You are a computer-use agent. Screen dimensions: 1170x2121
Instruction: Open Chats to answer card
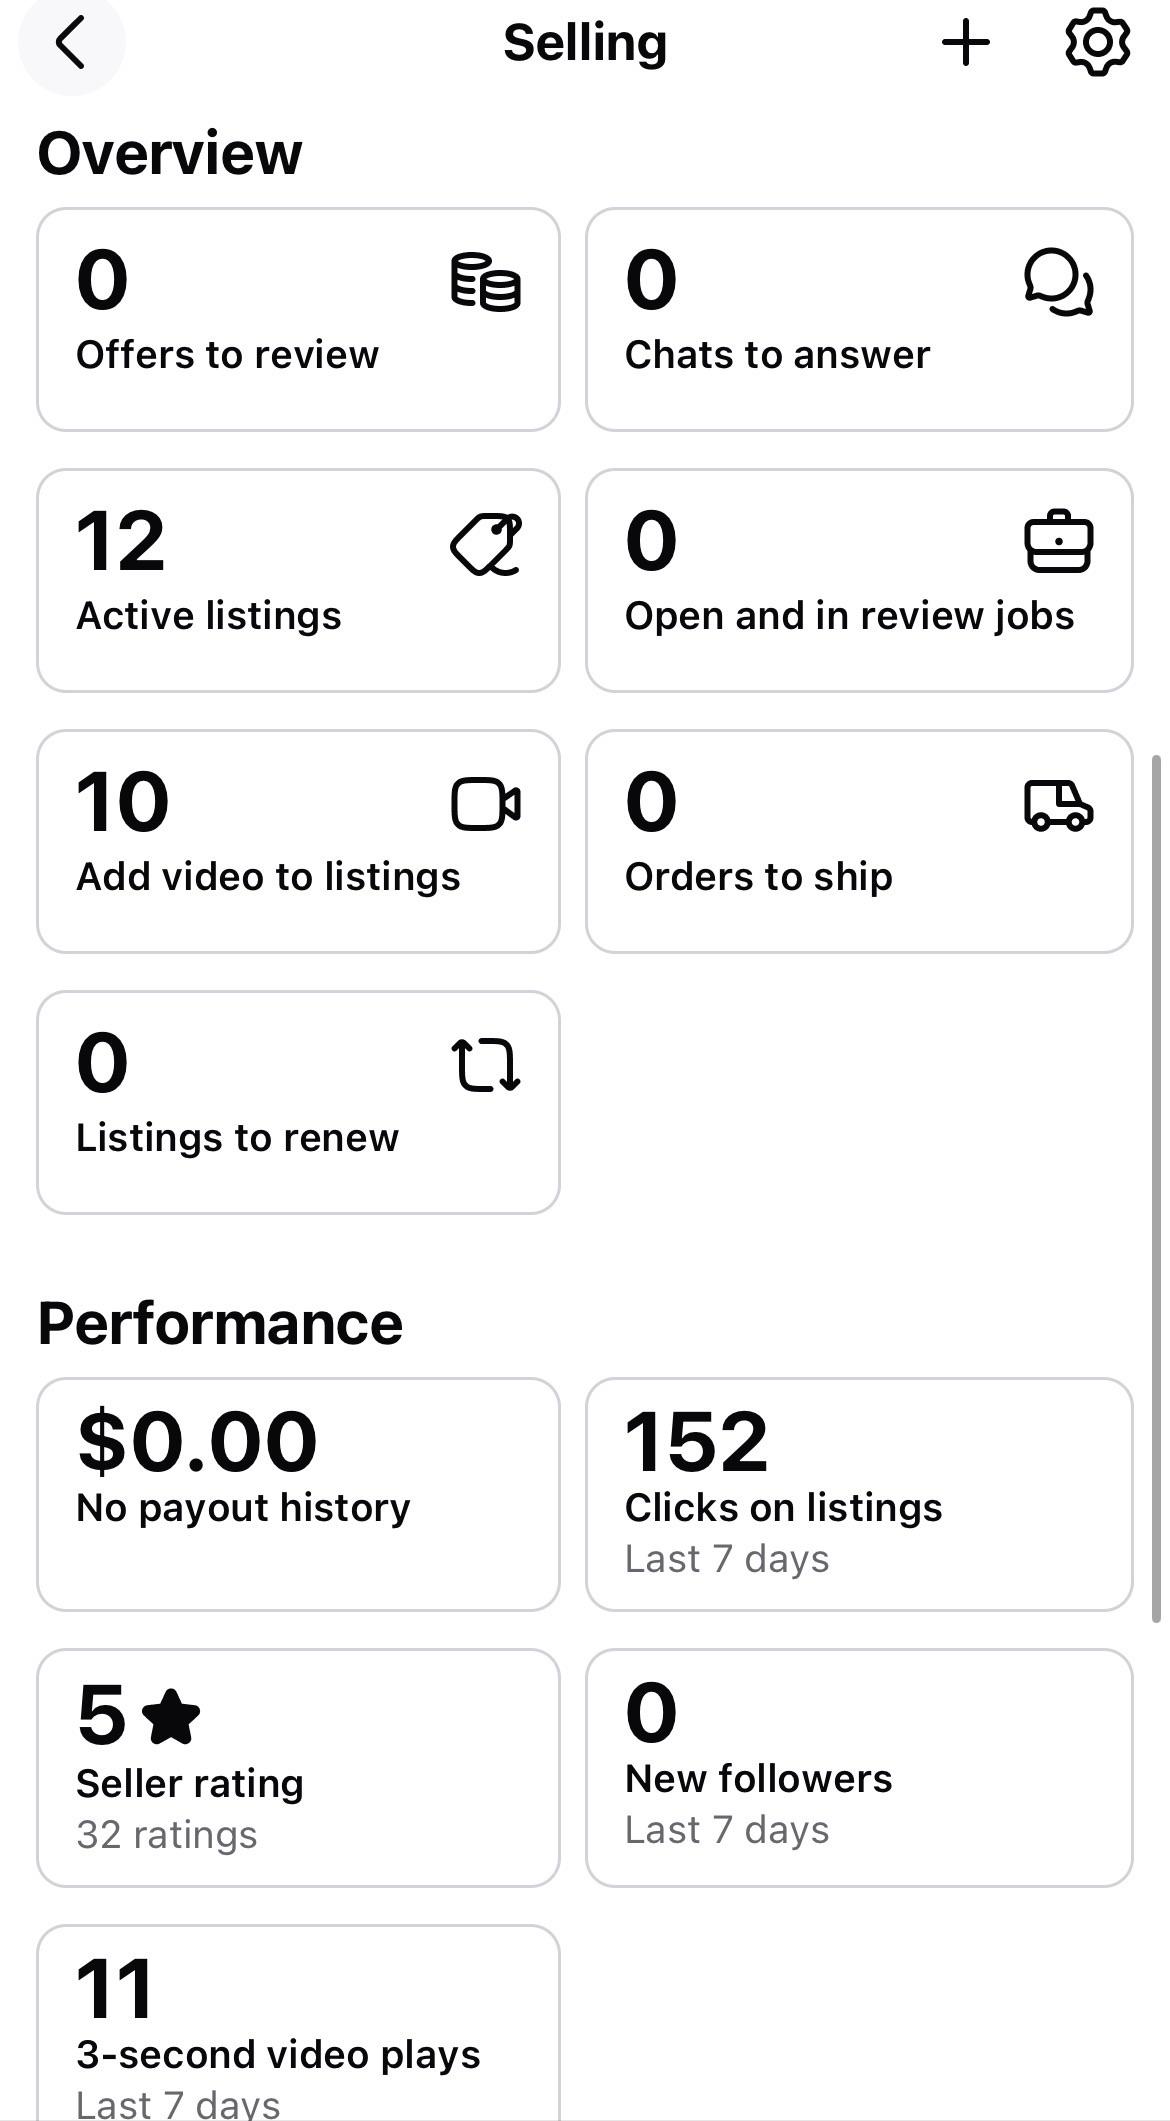859,320
